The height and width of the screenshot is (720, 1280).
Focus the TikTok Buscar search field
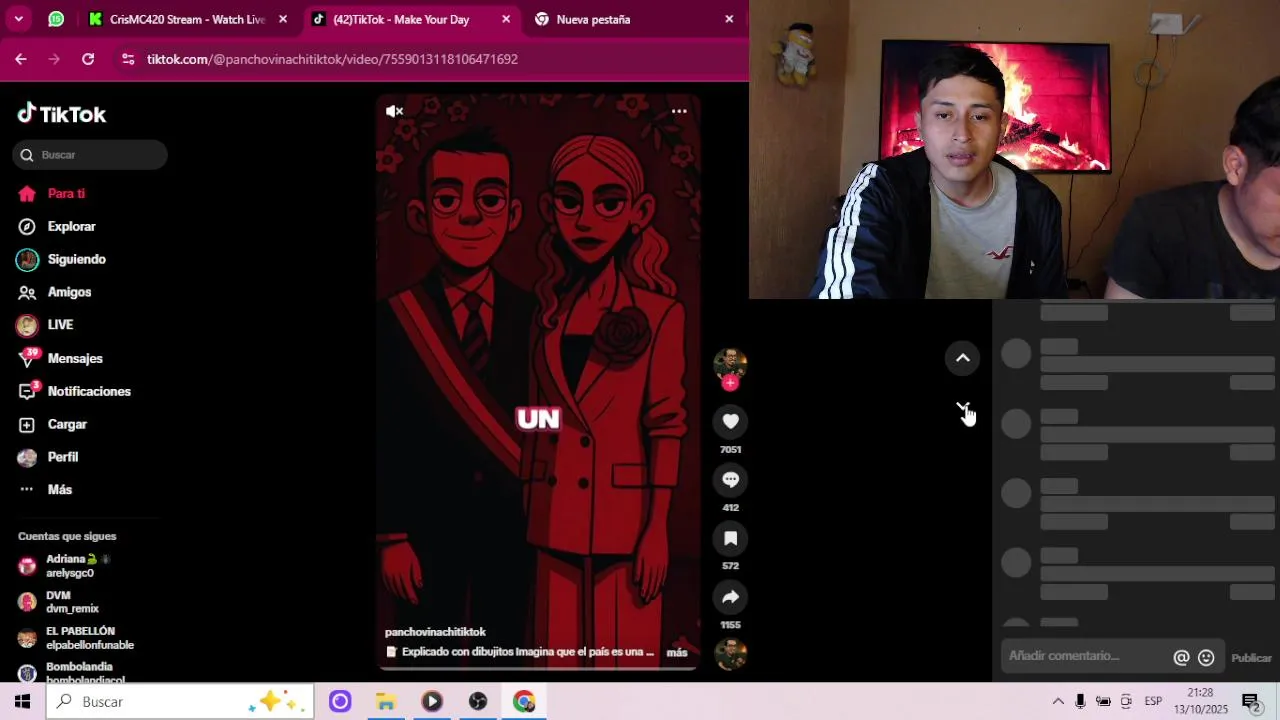pos(90,155)
